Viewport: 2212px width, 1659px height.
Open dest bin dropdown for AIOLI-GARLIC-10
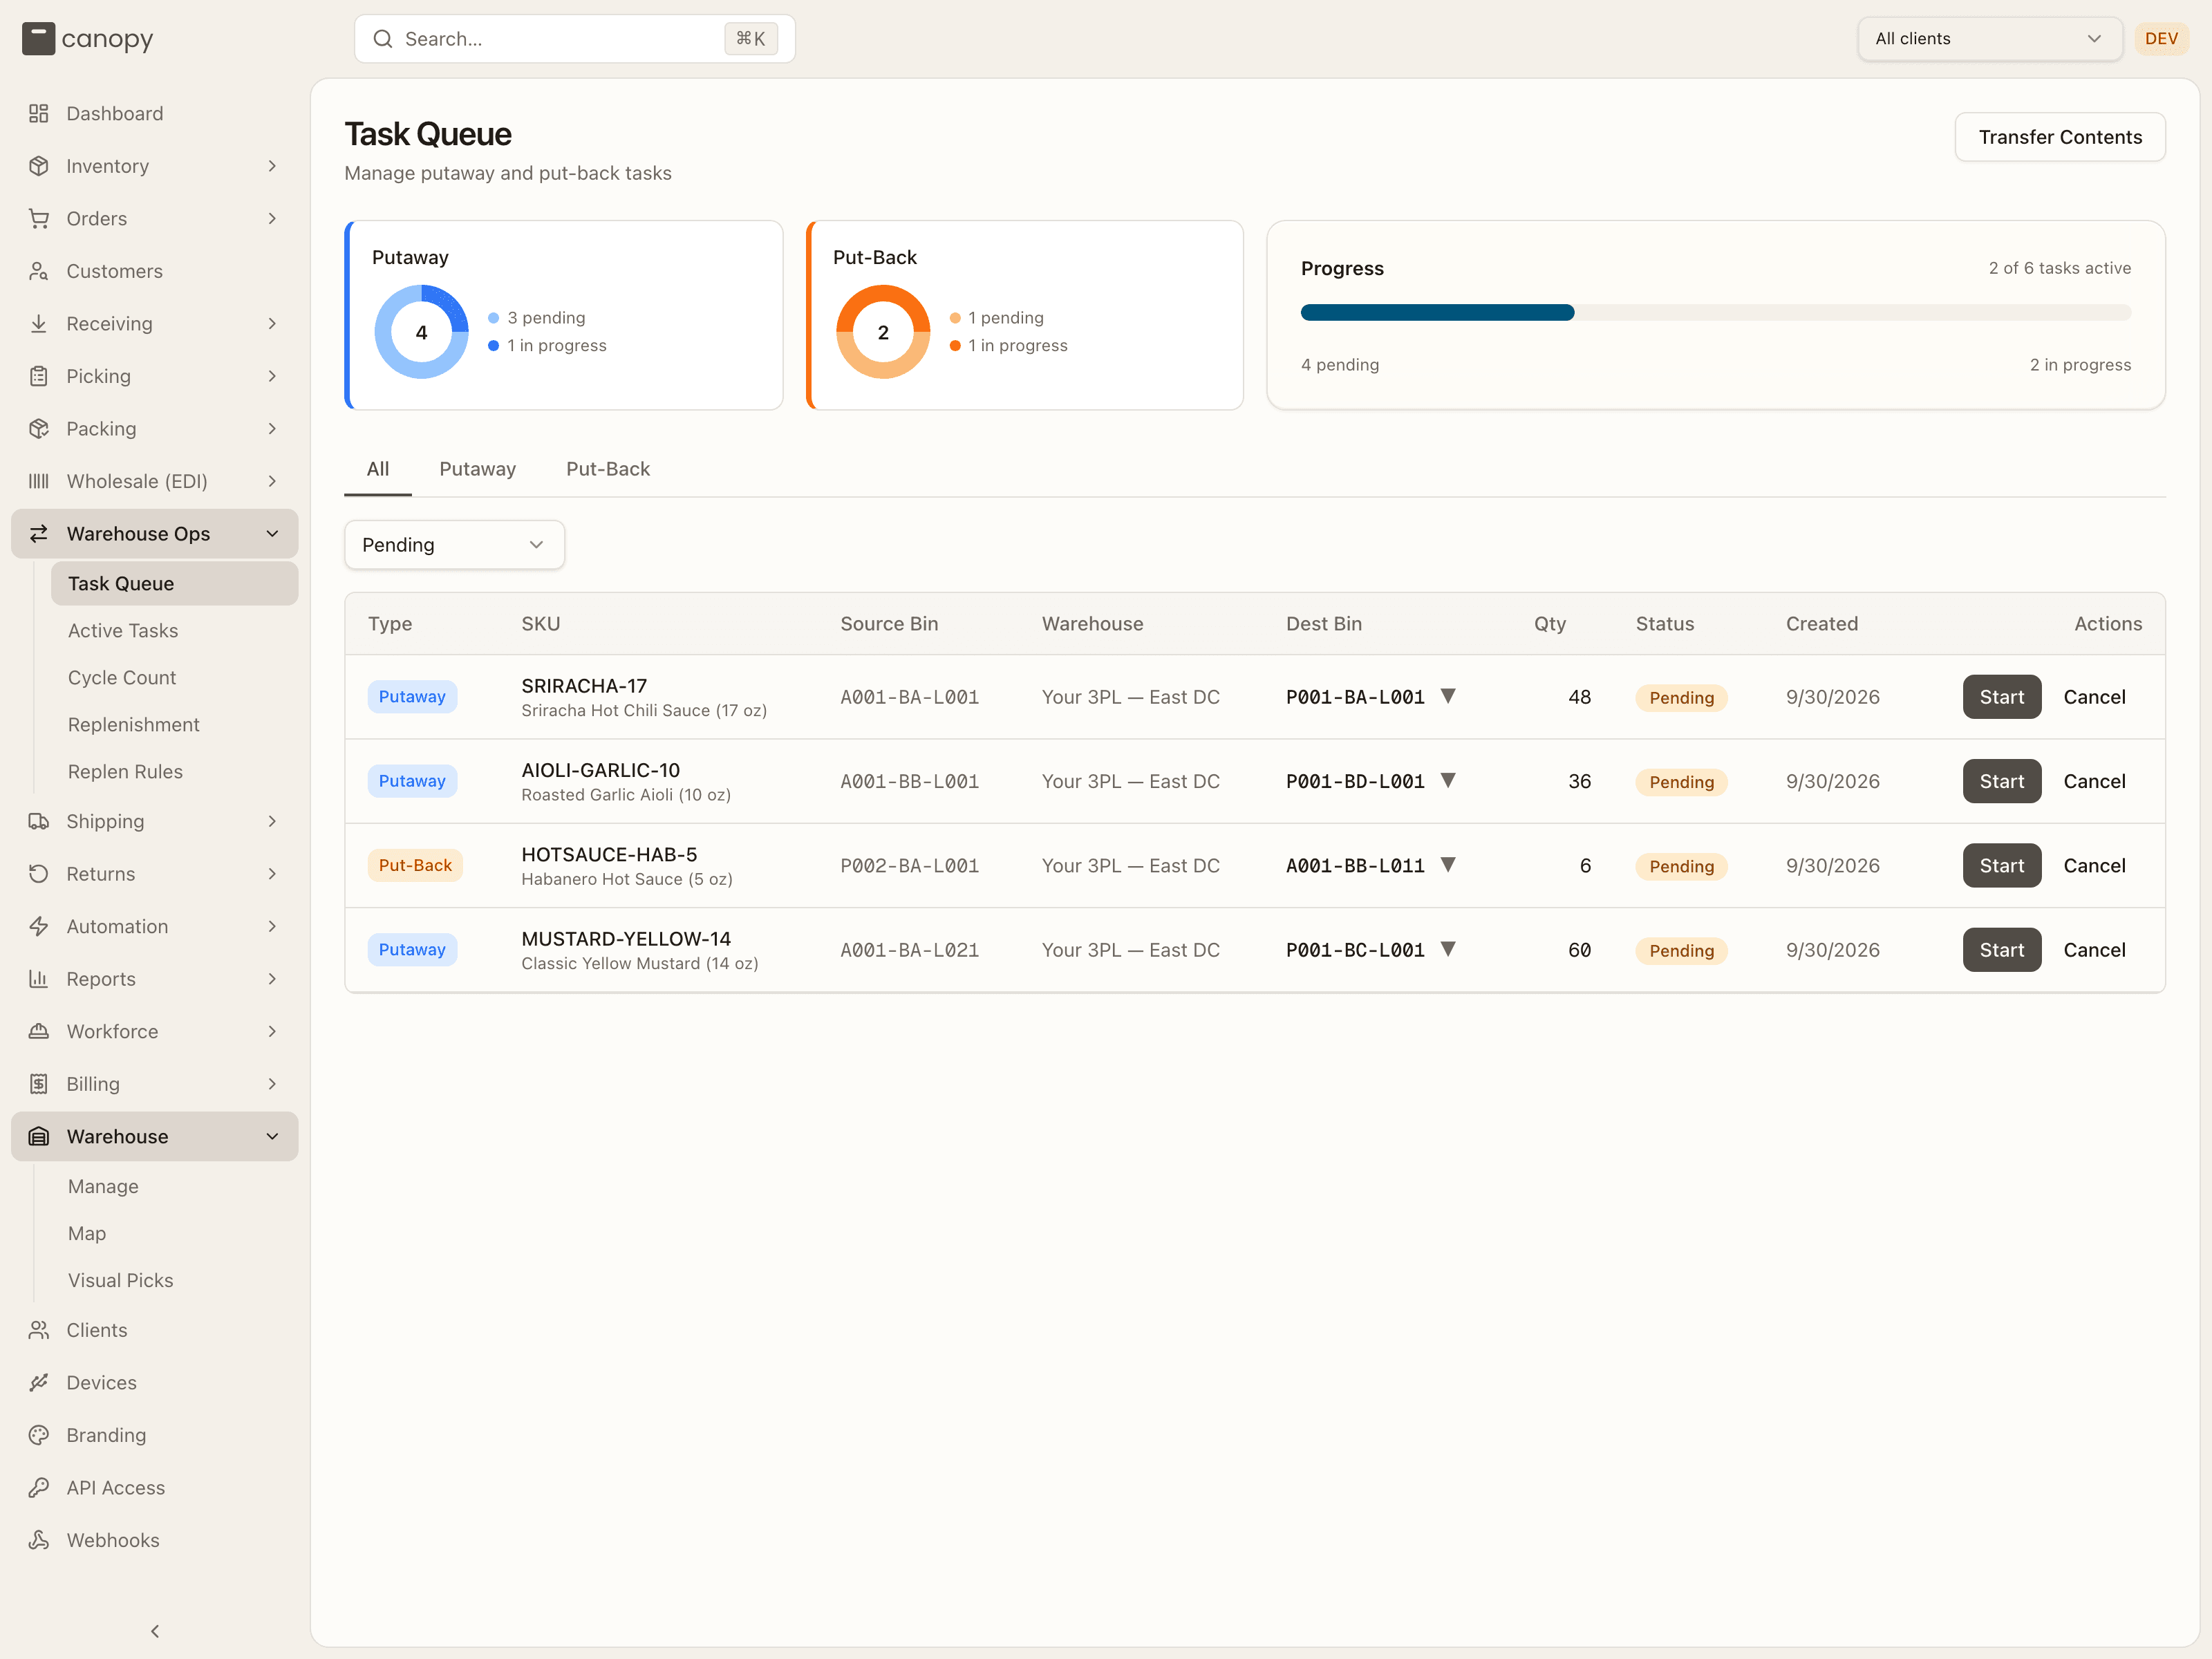[x=1447, y=781]
